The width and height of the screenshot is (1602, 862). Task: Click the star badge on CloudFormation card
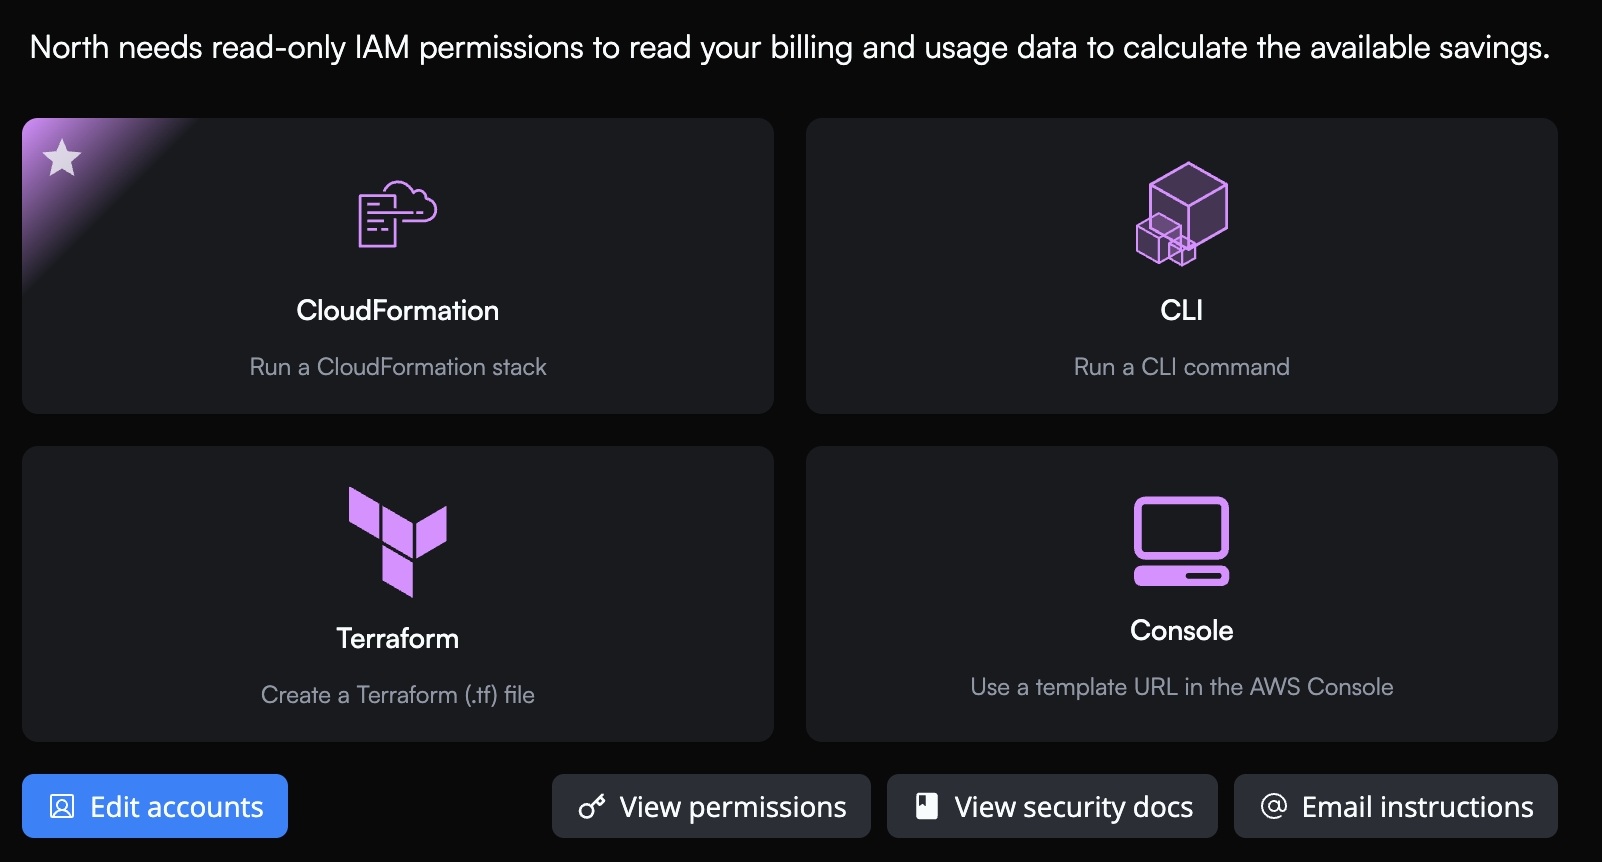coord(62,158)
